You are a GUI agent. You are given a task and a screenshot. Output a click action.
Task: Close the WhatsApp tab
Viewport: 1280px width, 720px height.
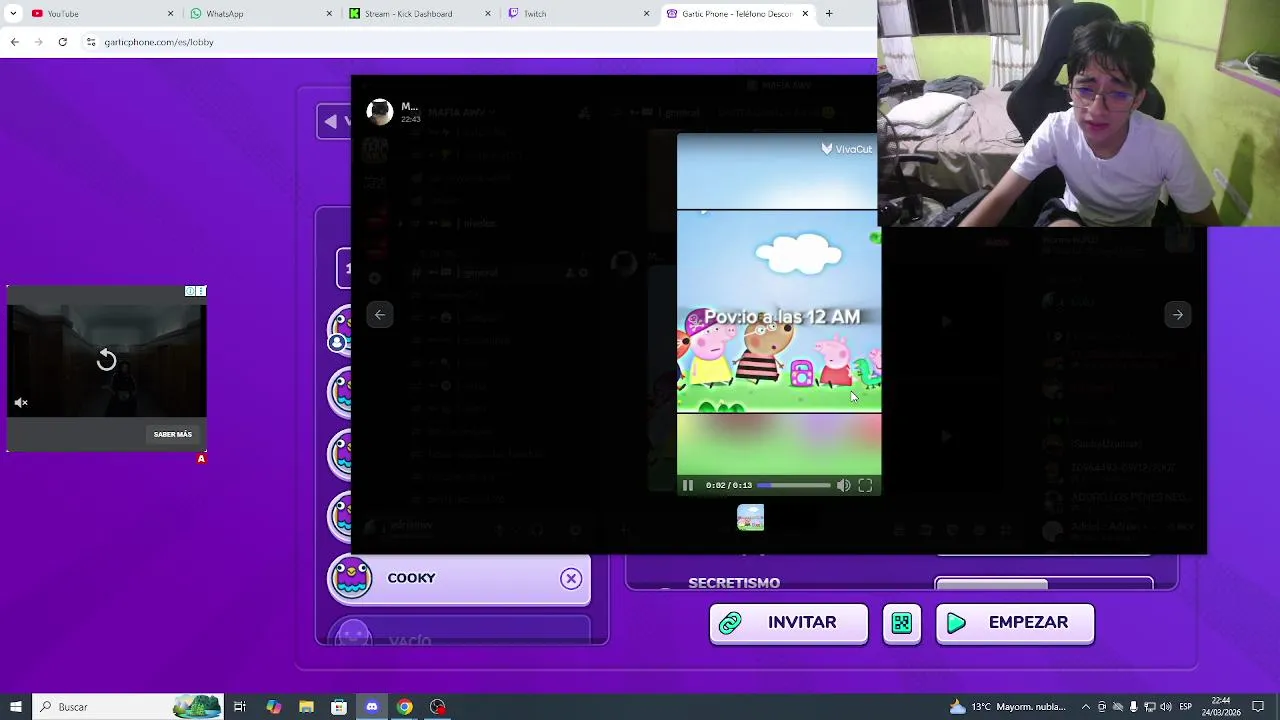[x=329, y=13]
